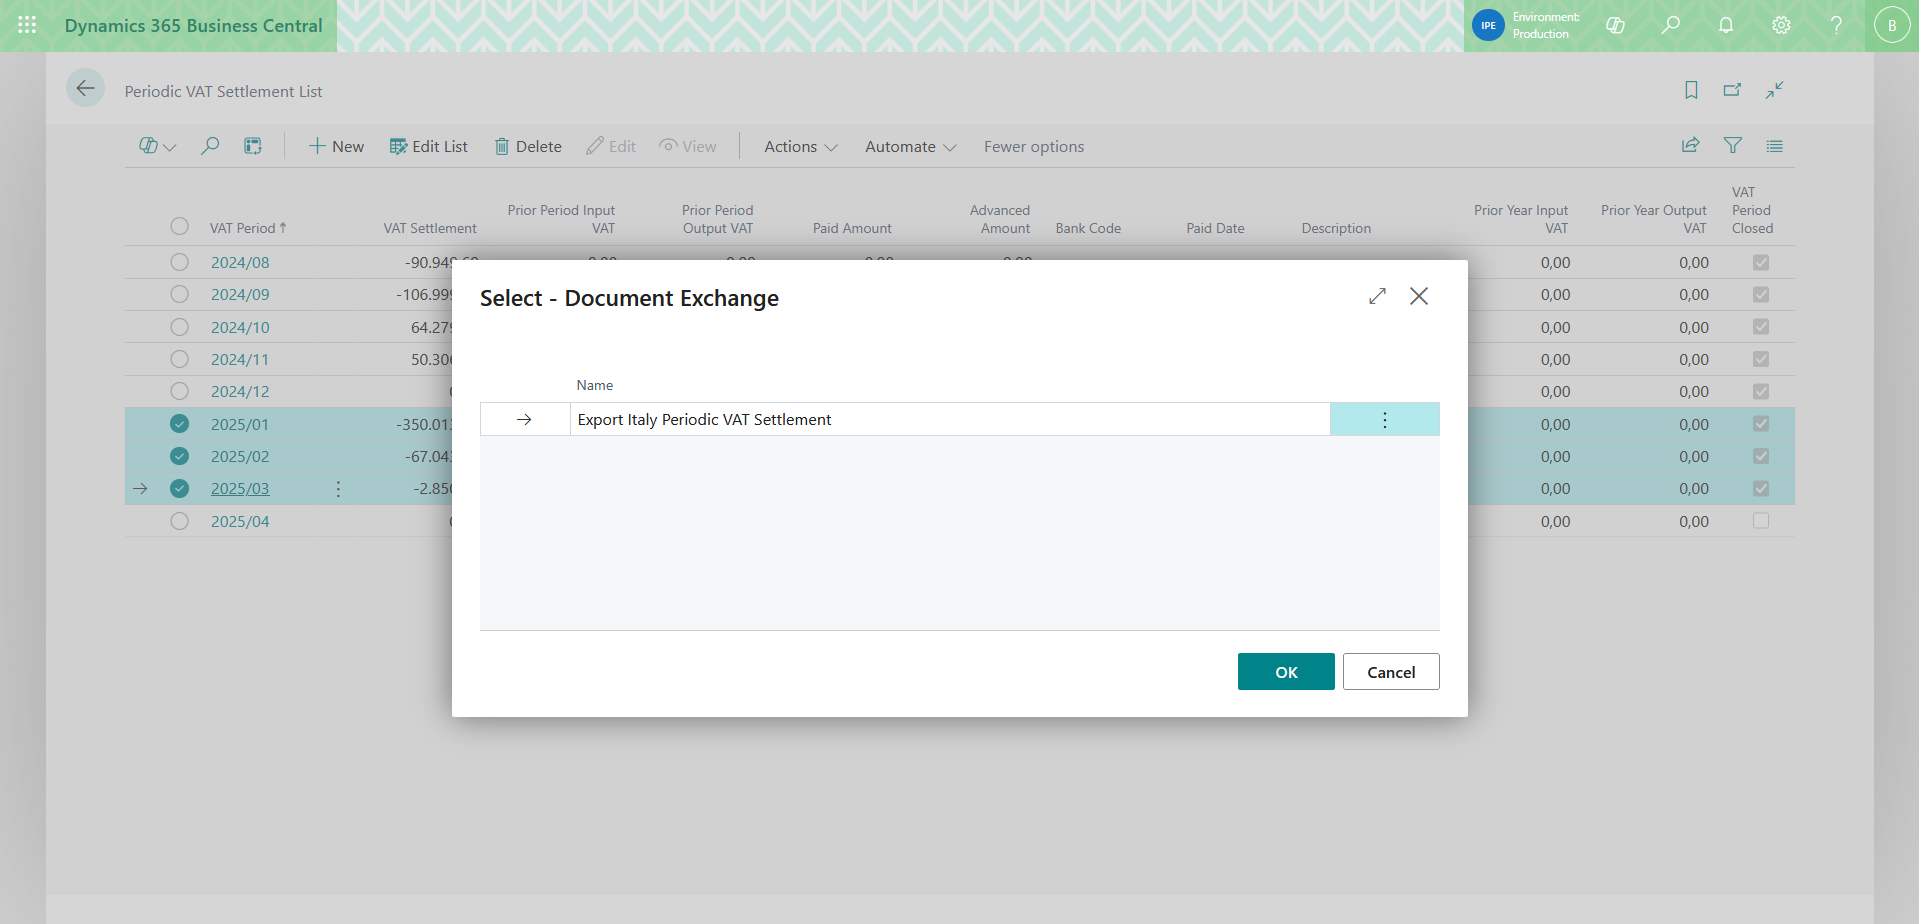Open the Copilot icon in the top bar
Screen dimensions: 1919x924
[1615, 25]
